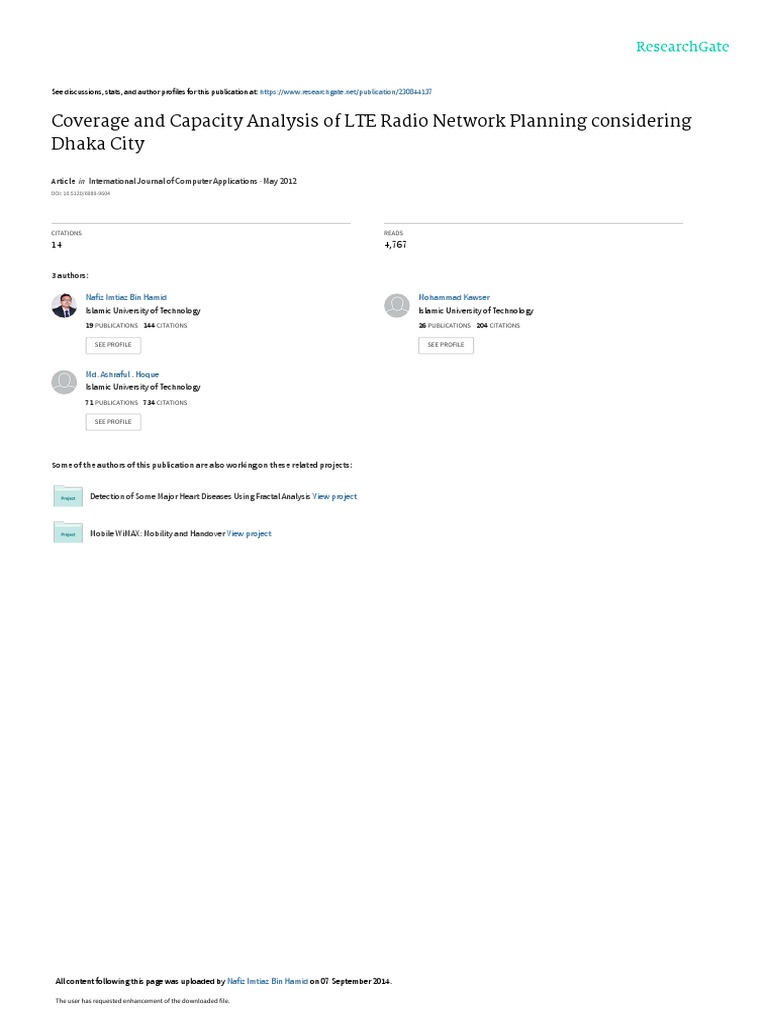Click the International Journal of Computer Applications text
Screen dimensions: 768x1024
(x=173, y=181)
